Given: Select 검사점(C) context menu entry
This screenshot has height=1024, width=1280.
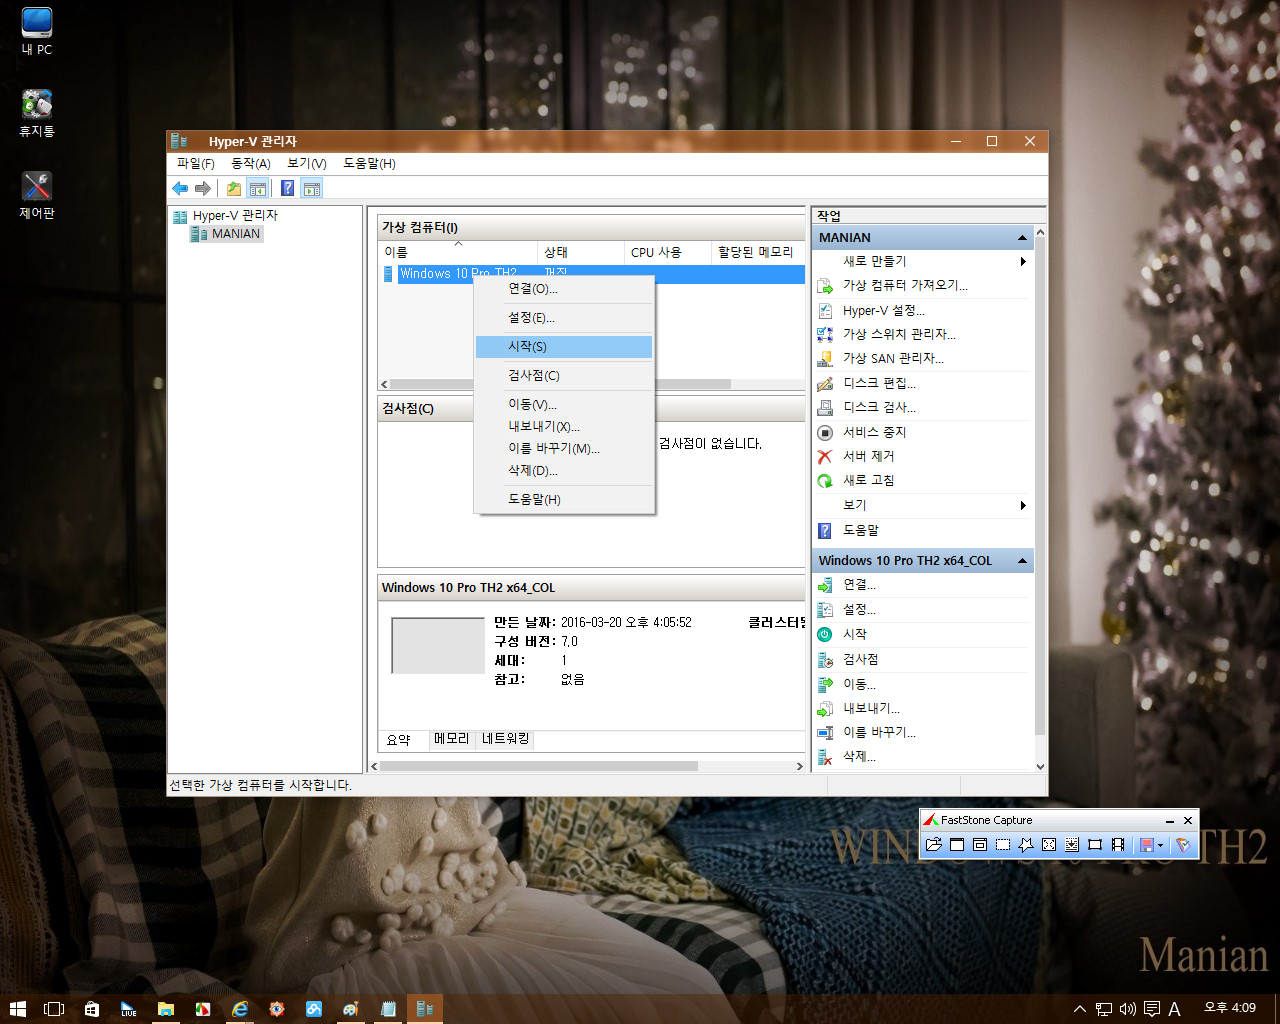Looking at the screenshot, I should 564,376.
